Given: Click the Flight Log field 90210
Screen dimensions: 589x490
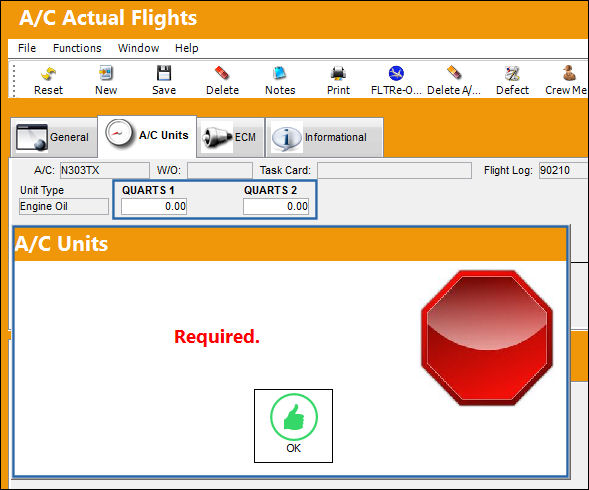Looking at the screenshot, I should click(563, 170).
